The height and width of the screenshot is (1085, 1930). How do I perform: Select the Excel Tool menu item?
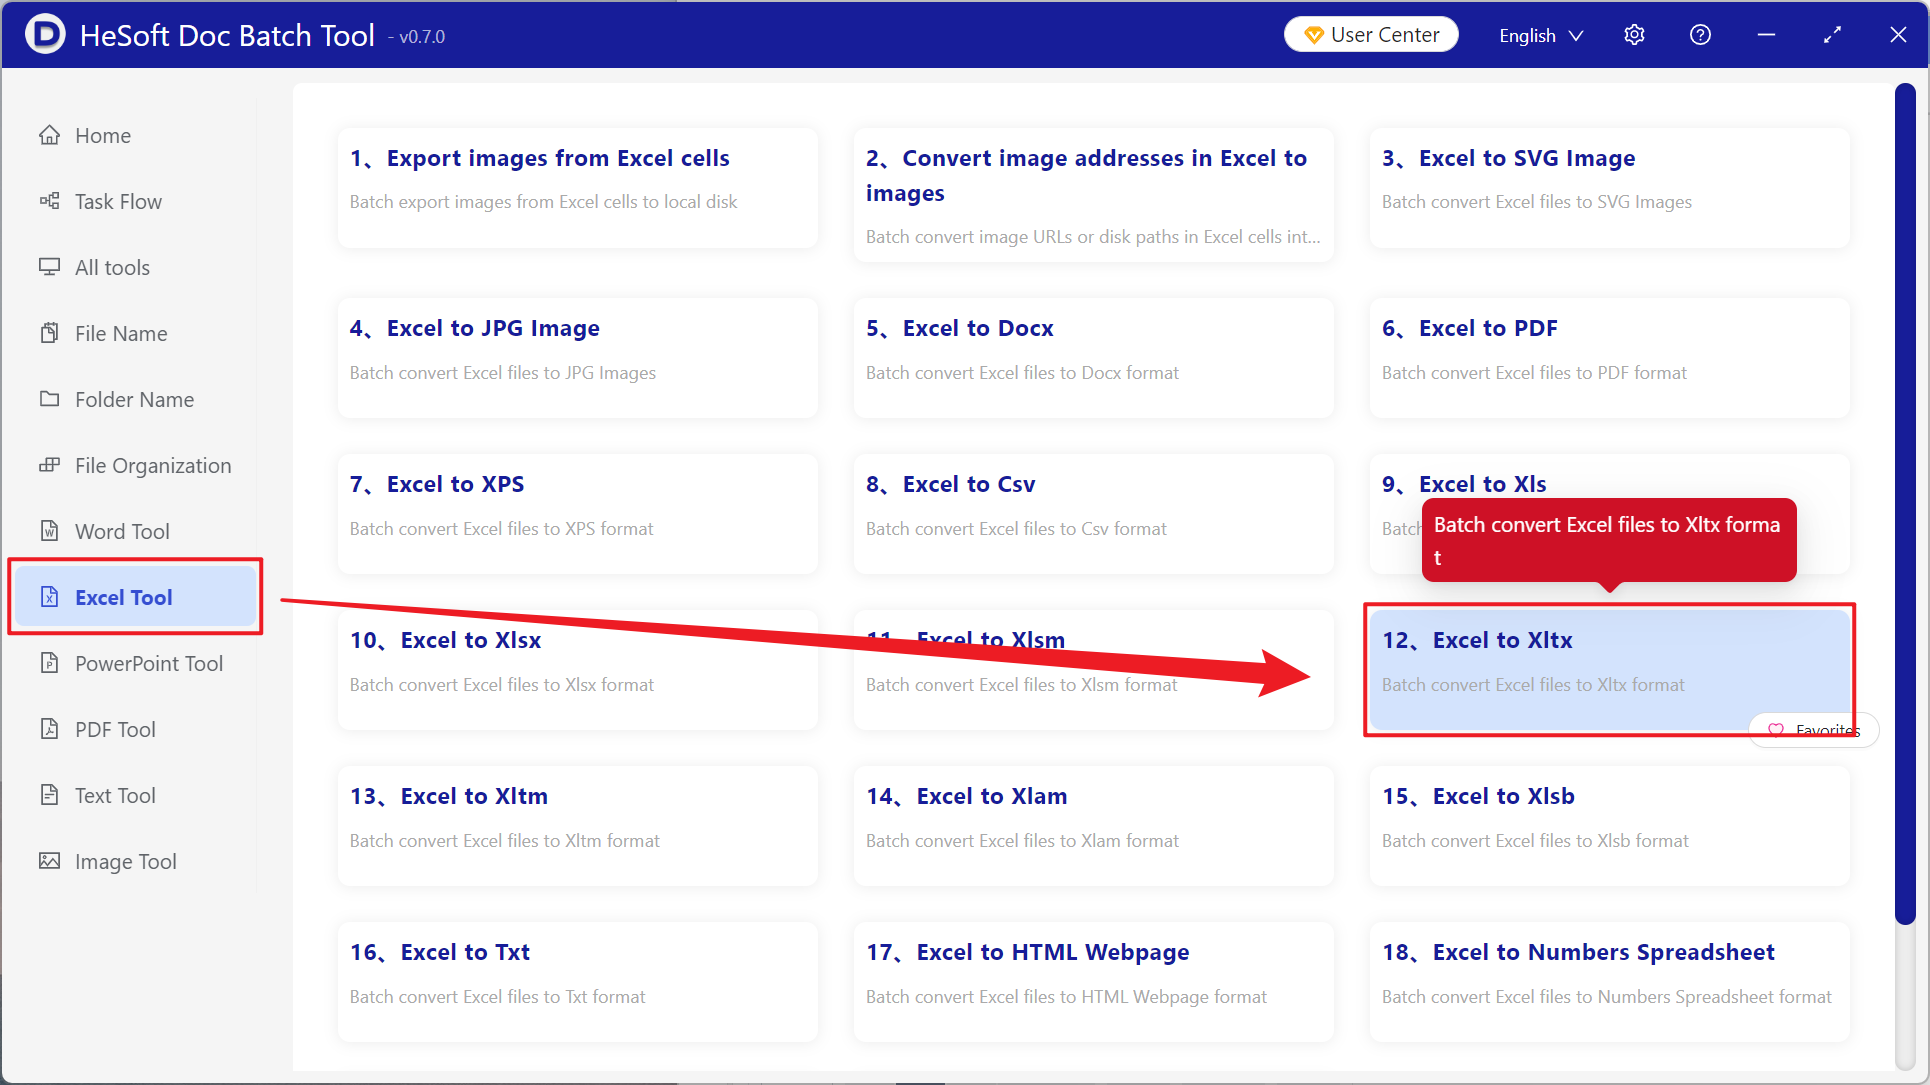pos(137,597)
